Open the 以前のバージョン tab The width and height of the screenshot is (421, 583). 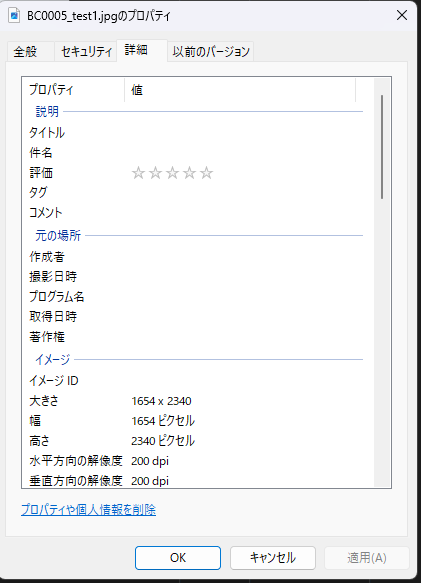click(x=211, y=52)
